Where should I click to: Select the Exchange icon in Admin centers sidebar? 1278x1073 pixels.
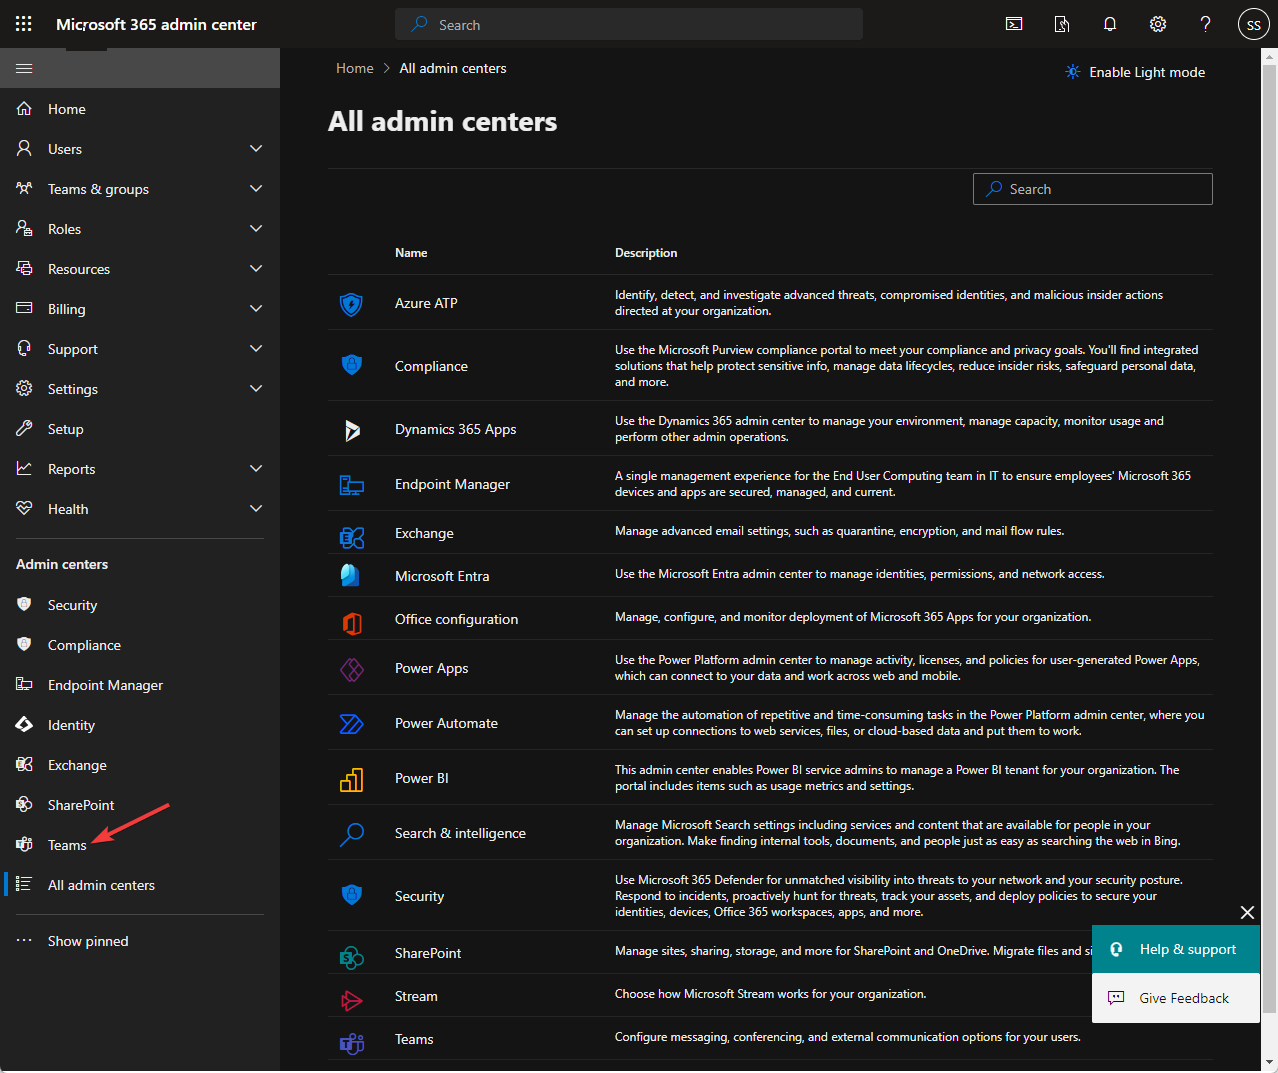click(24, 765)
